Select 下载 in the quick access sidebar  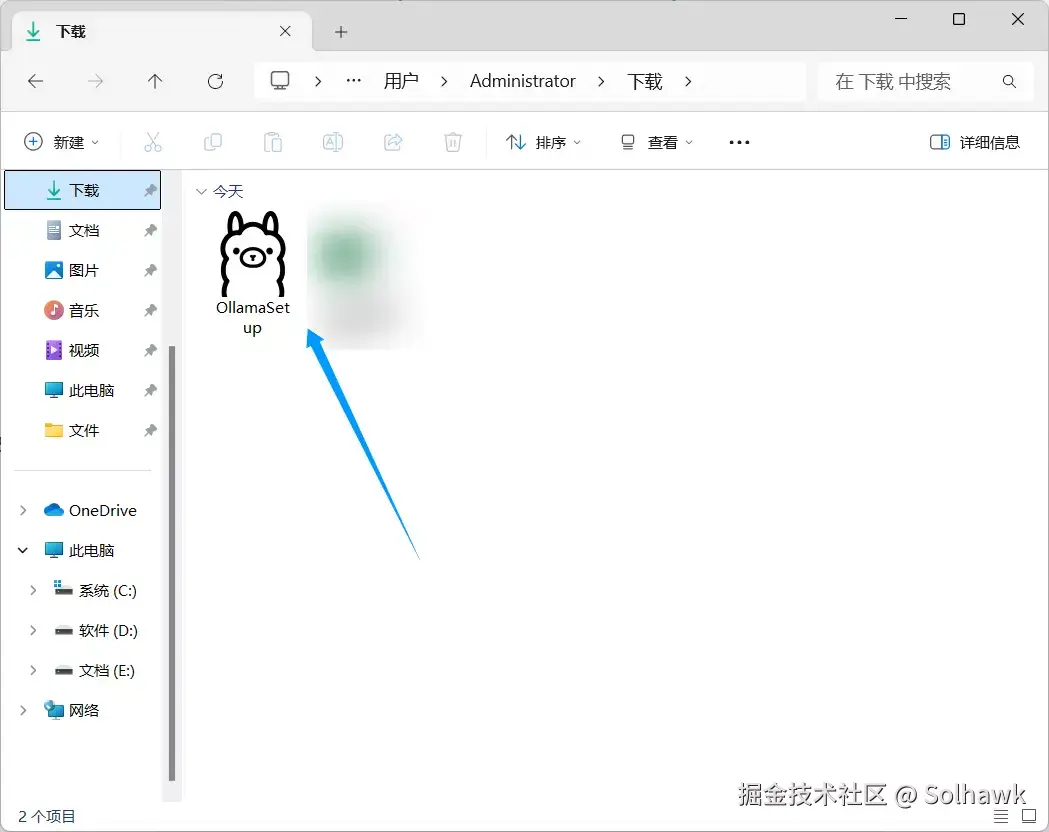83,191
